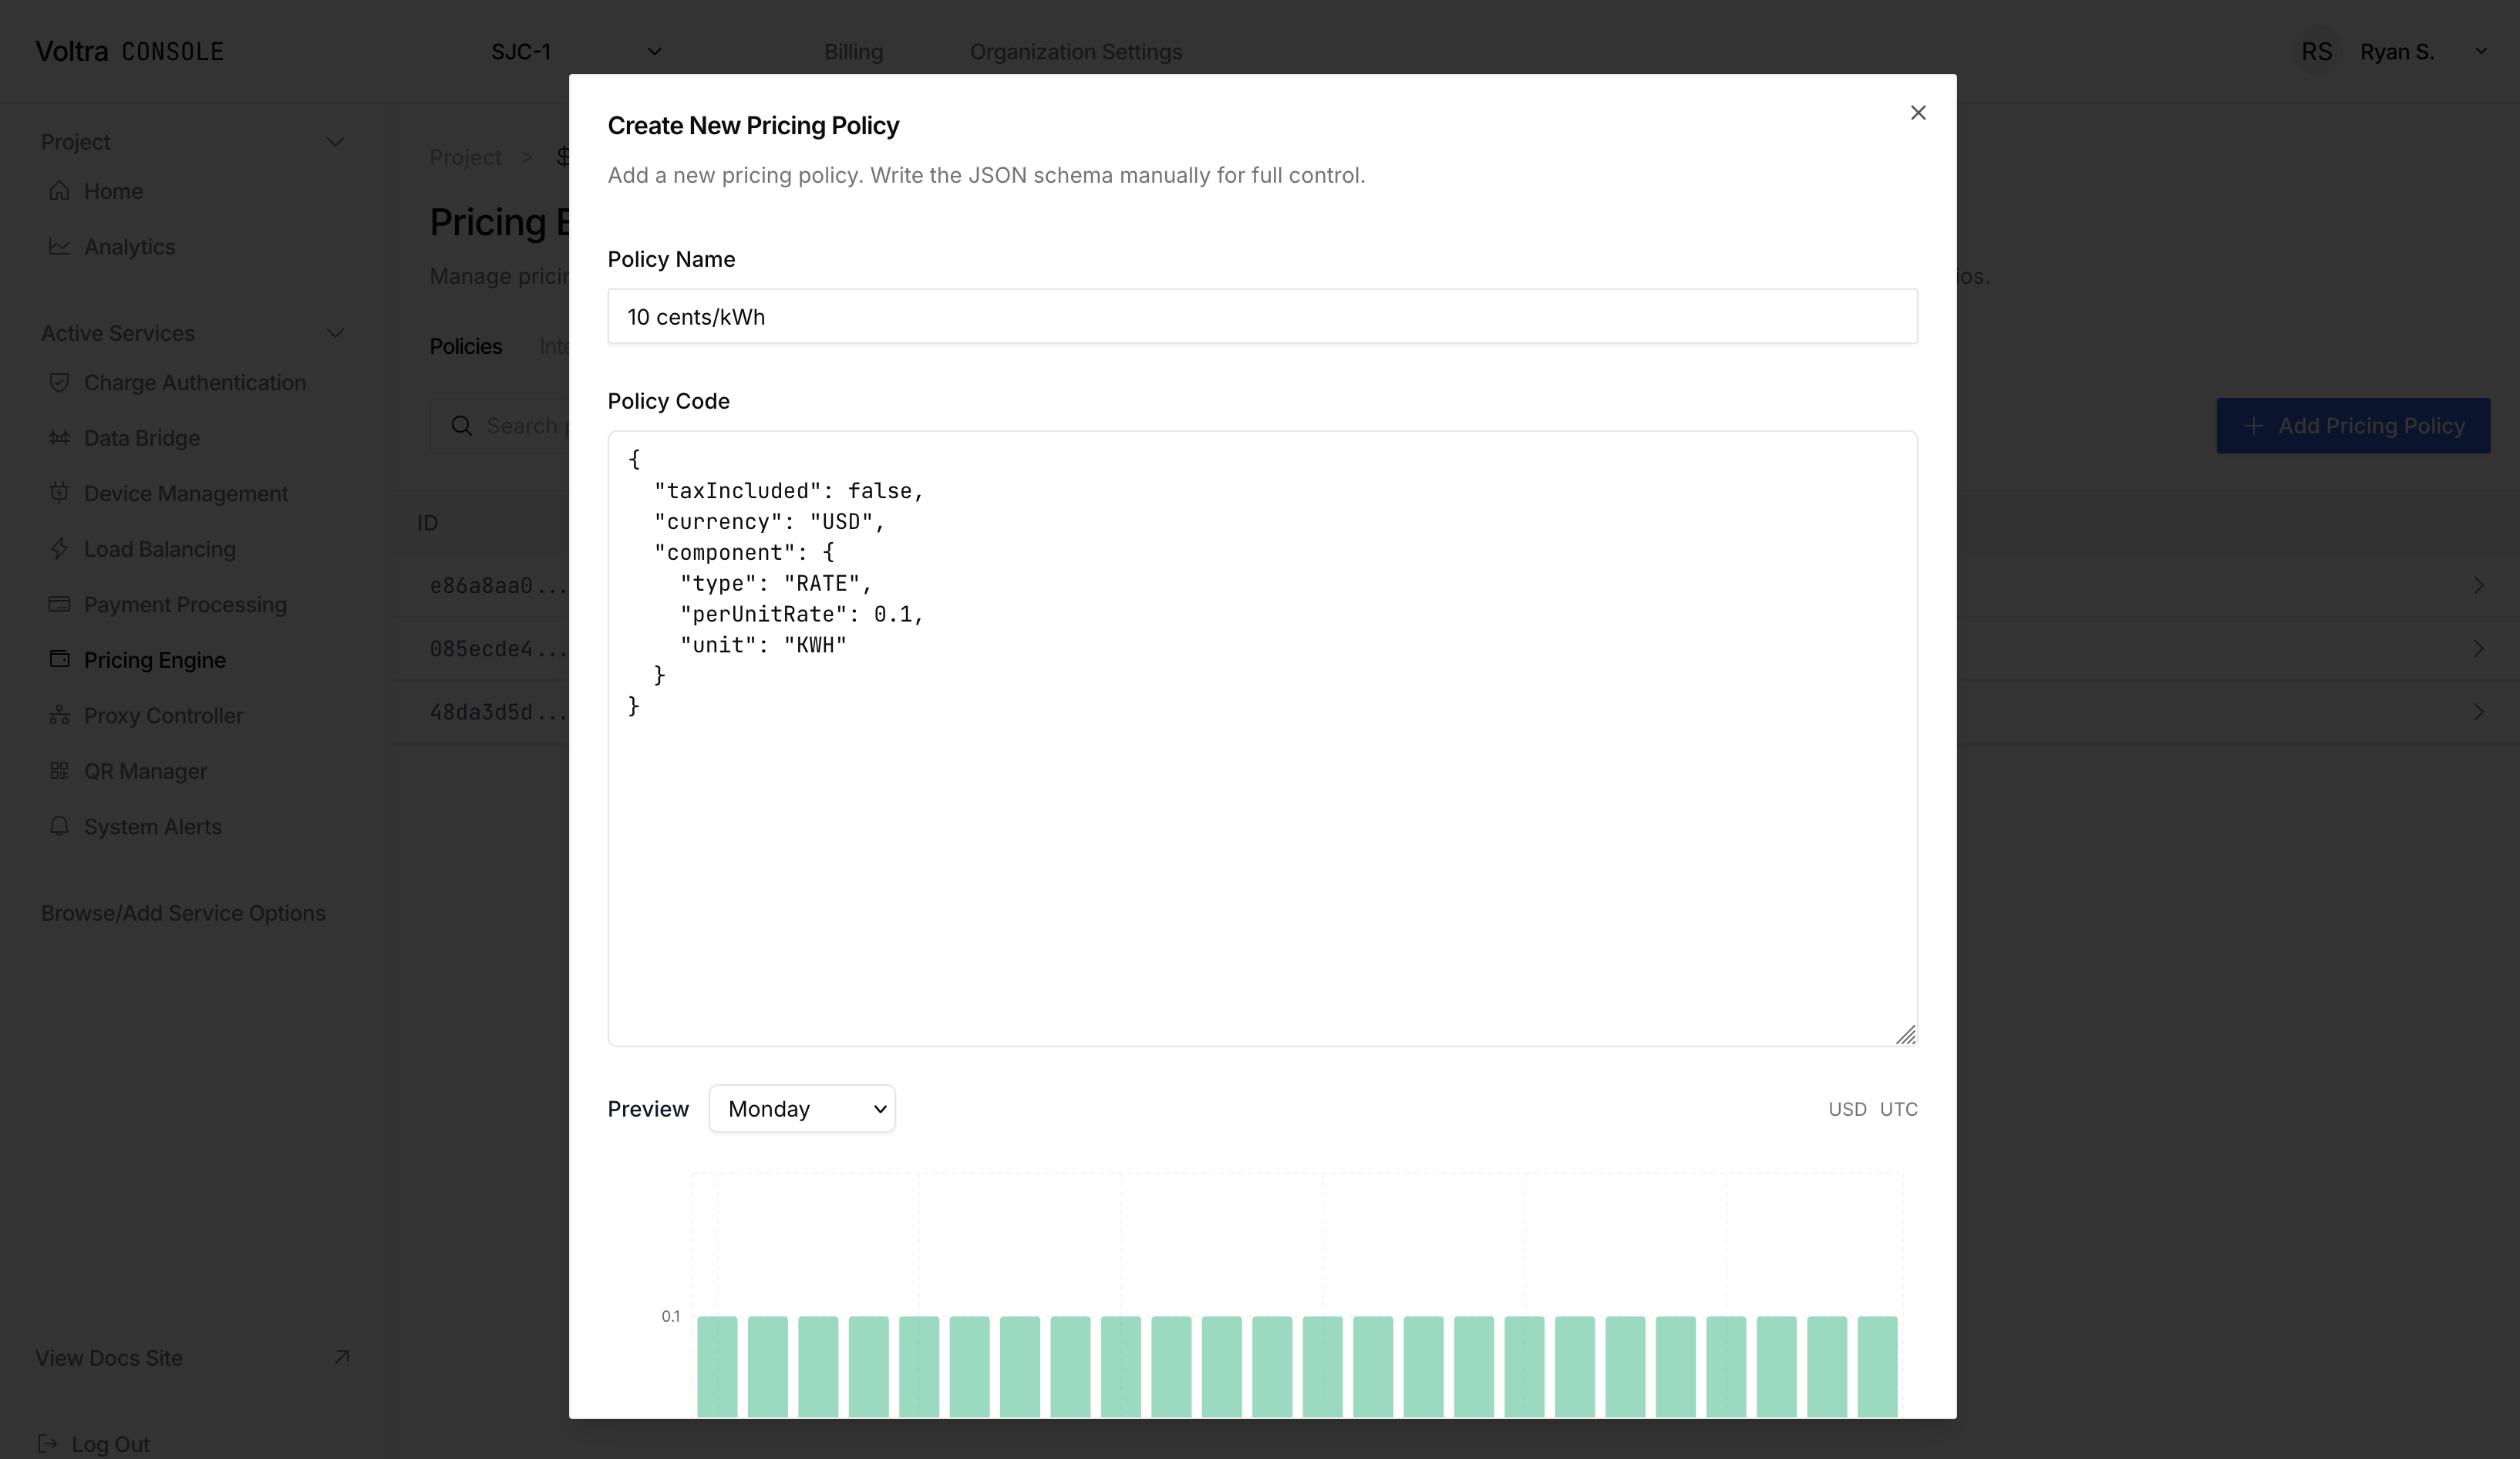Collapse the Active Services section
This screenshot has height=1459, width=2520.
click(x=336, y=332)
